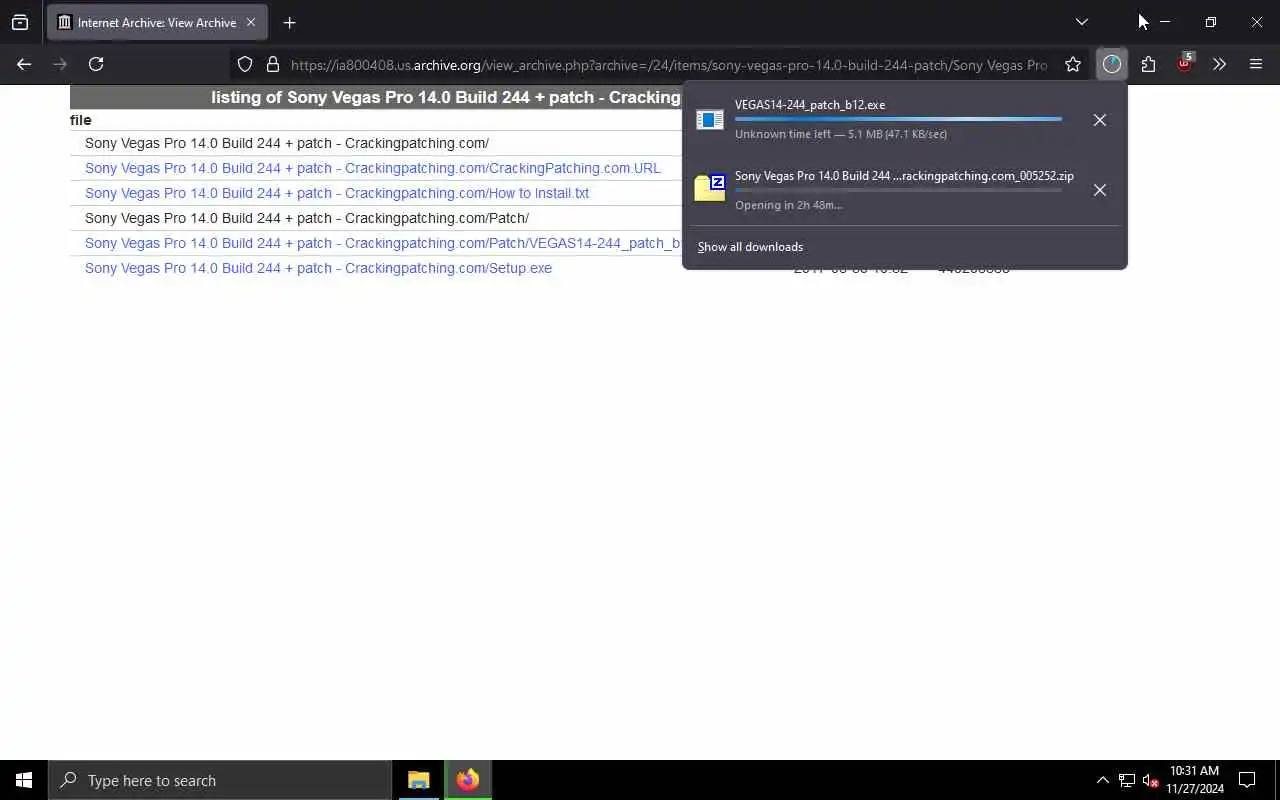The width and height of the screenshot is (1280, 800).
Task: Open the extensions puzzle icon
Action: tap(1148, 64)
